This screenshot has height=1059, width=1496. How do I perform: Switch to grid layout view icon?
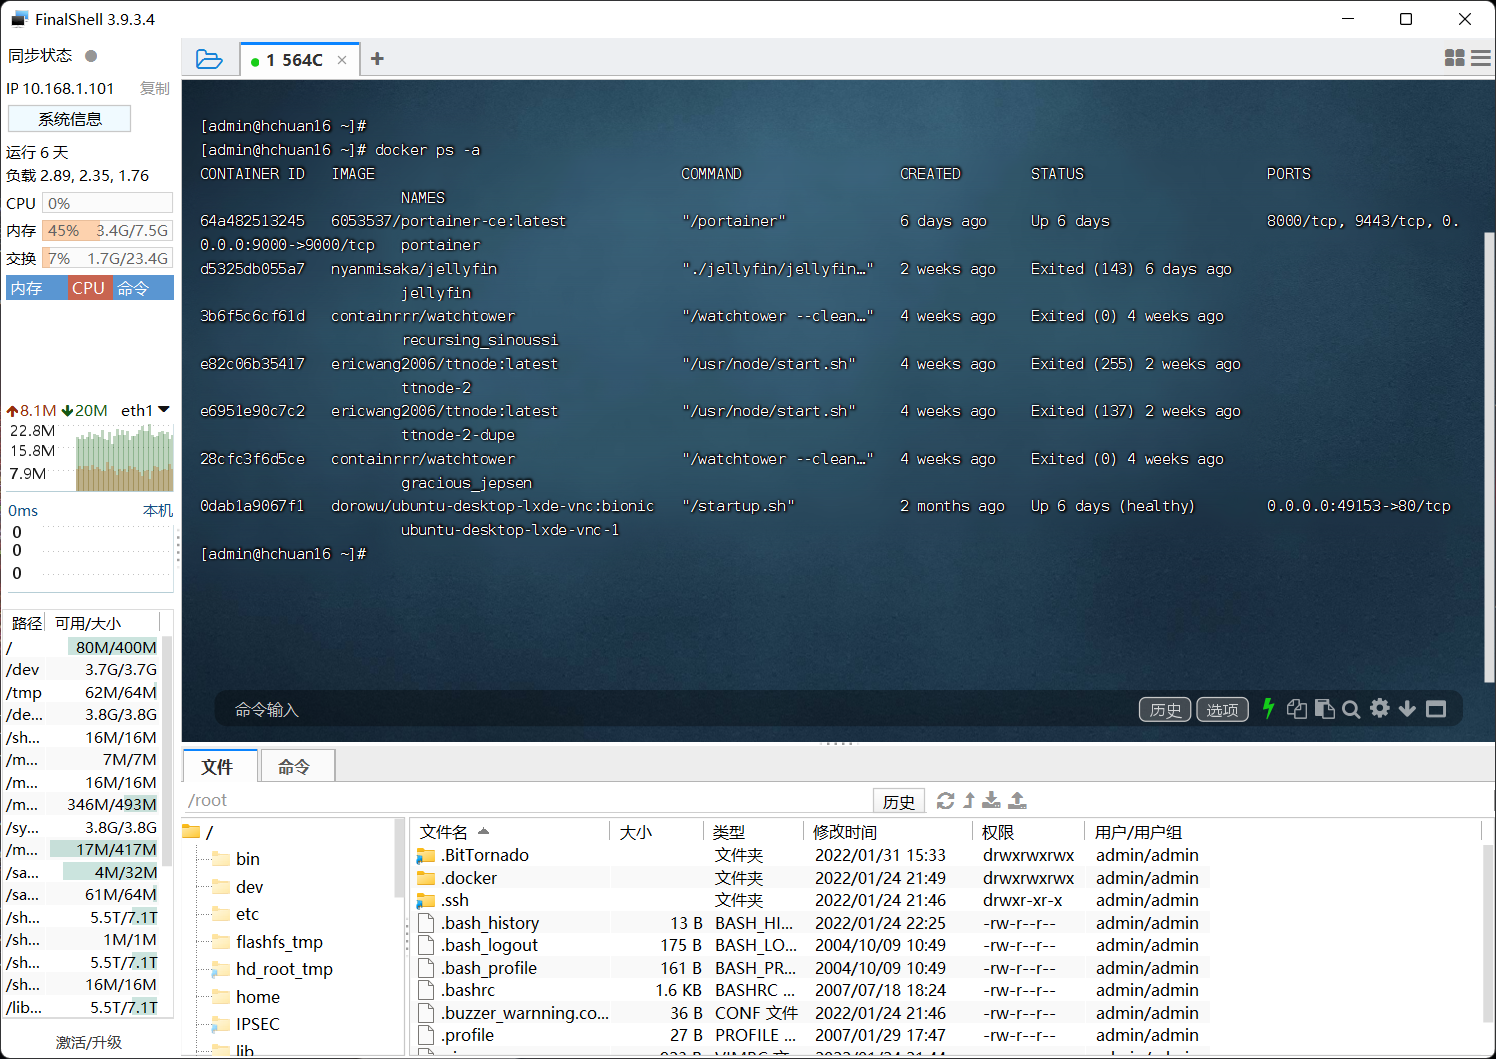(1455, 58)
